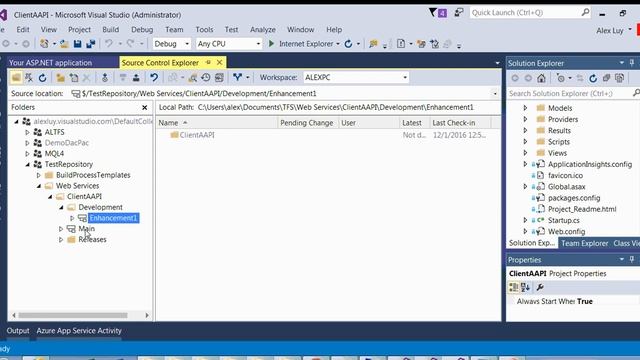Expand the BuildProcessTemplates folder
Screen dimensions: 640x360
[39, 175]
